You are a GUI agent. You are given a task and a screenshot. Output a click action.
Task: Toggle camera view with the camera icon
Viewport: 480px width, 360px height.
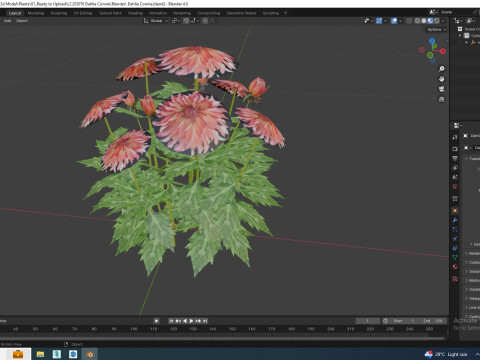click(x=442, y=89)
